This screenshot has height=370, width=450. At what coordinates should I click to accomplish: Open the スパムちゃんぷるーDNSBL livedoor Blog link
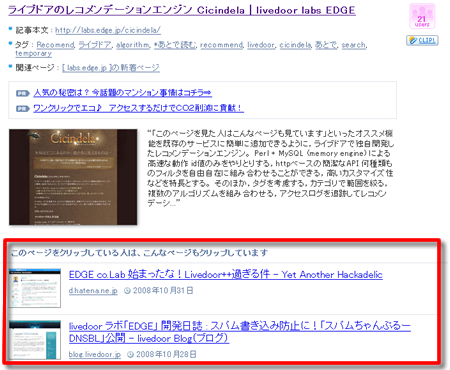240,332
